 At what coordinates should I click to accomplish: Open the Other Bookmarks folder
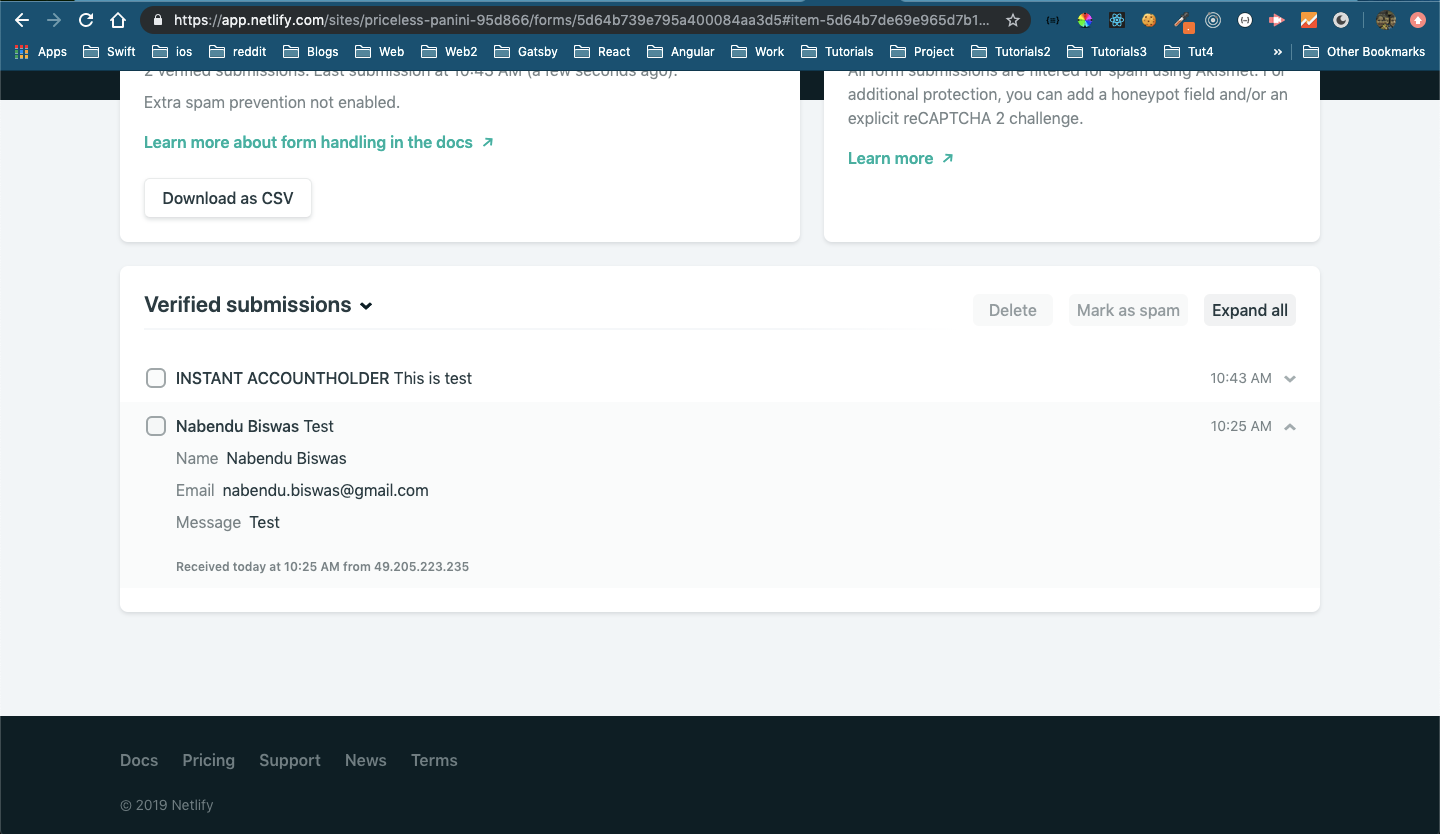(1364, 52)
